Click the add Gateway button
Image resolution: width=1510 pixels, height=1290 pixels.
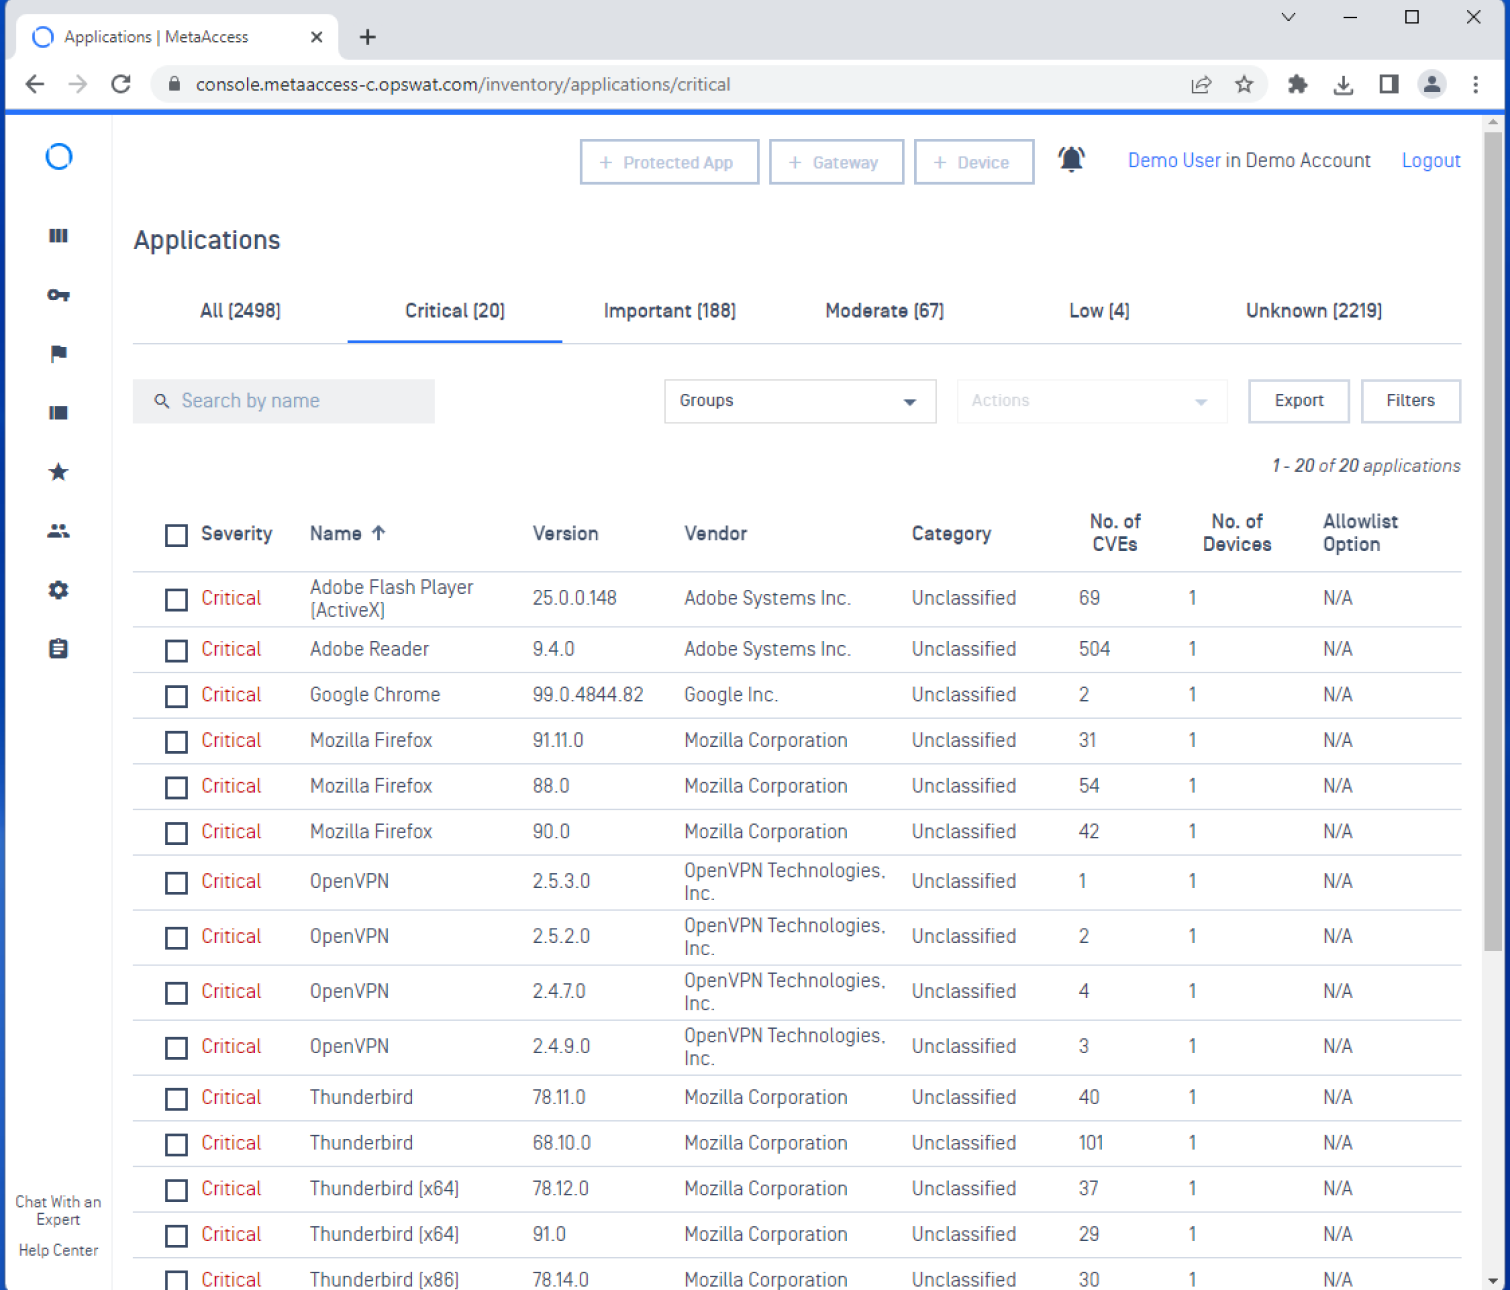pyautogui.click(x=836, y=162)
